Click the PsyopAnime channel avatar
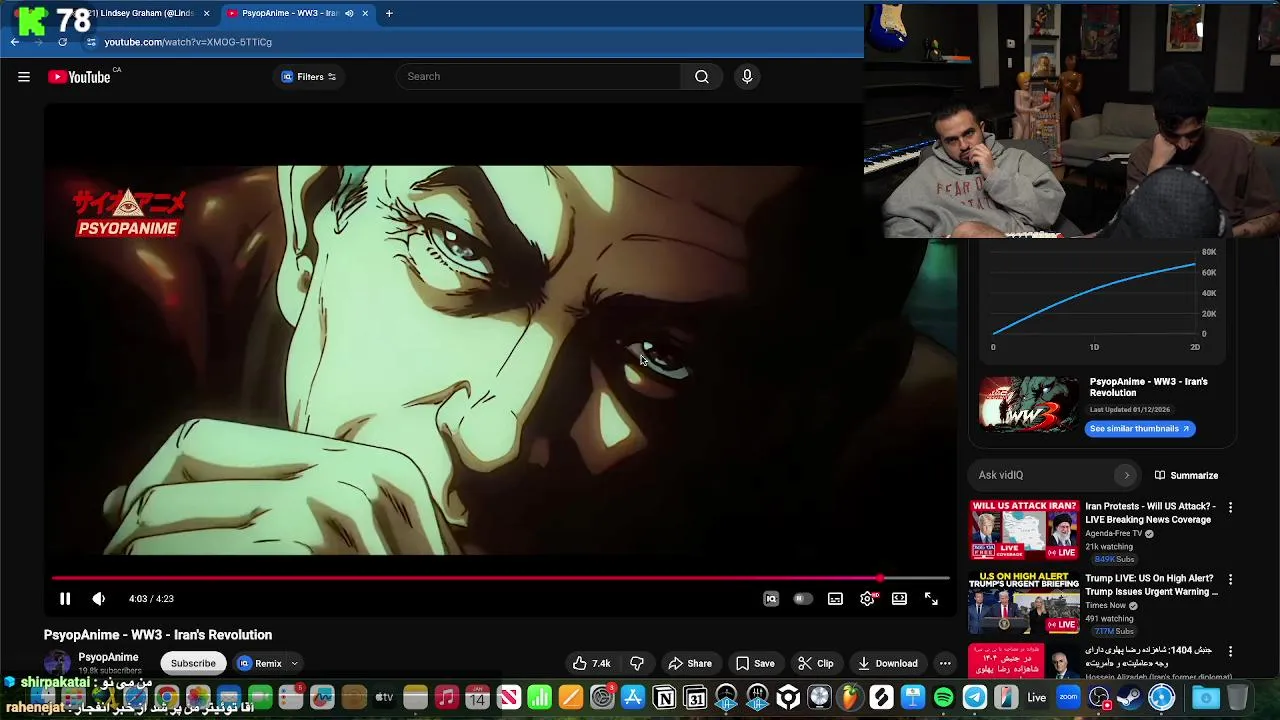 (58, 664)
